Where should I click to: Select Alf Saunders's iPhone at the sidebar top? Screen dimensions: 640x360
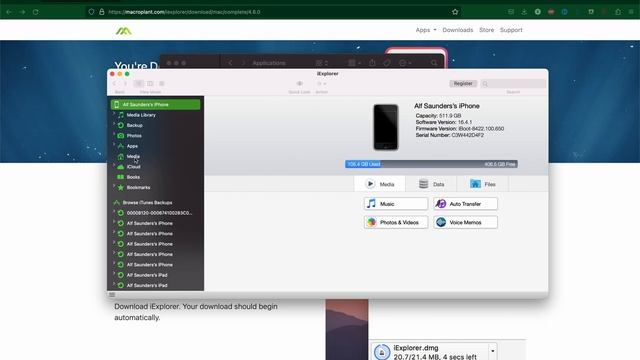156,104
